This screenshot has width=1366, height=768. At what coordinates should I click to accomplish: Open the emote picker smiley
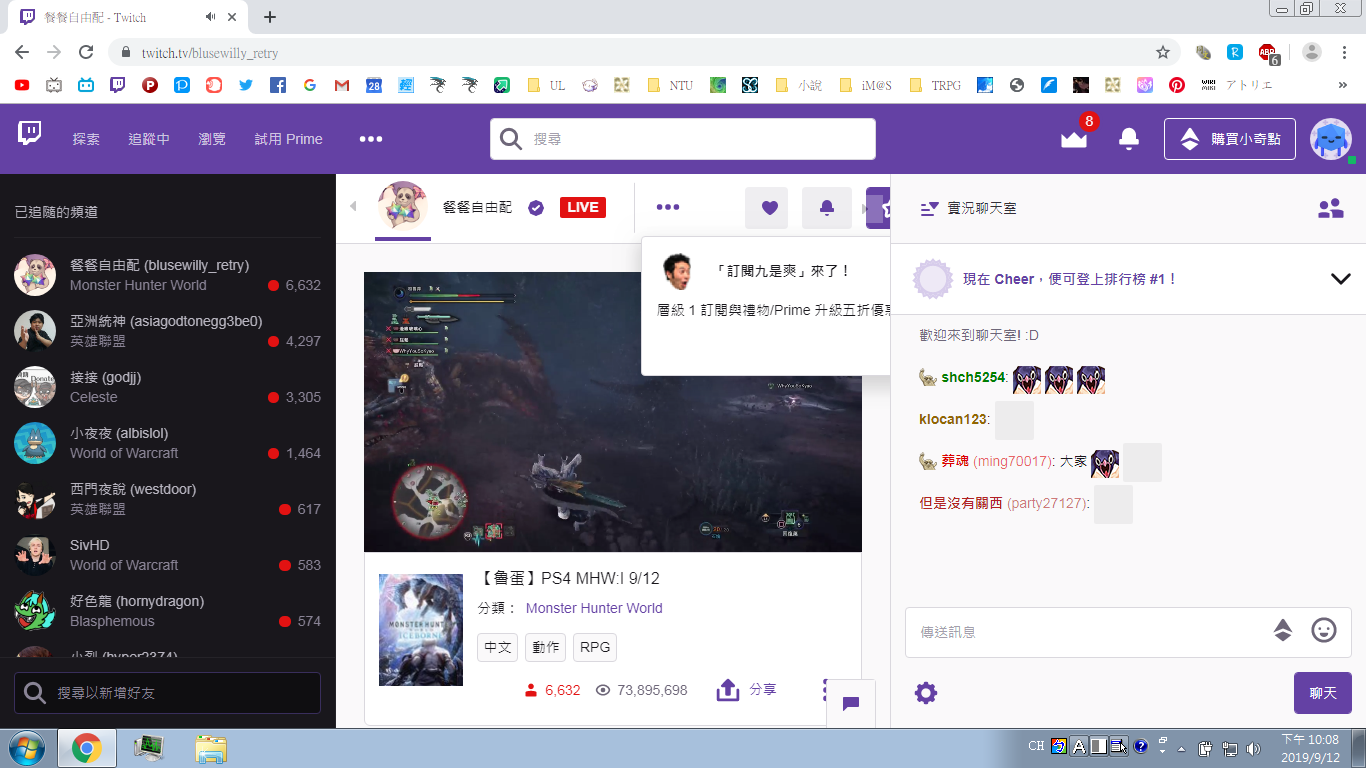coord(1324,630)
